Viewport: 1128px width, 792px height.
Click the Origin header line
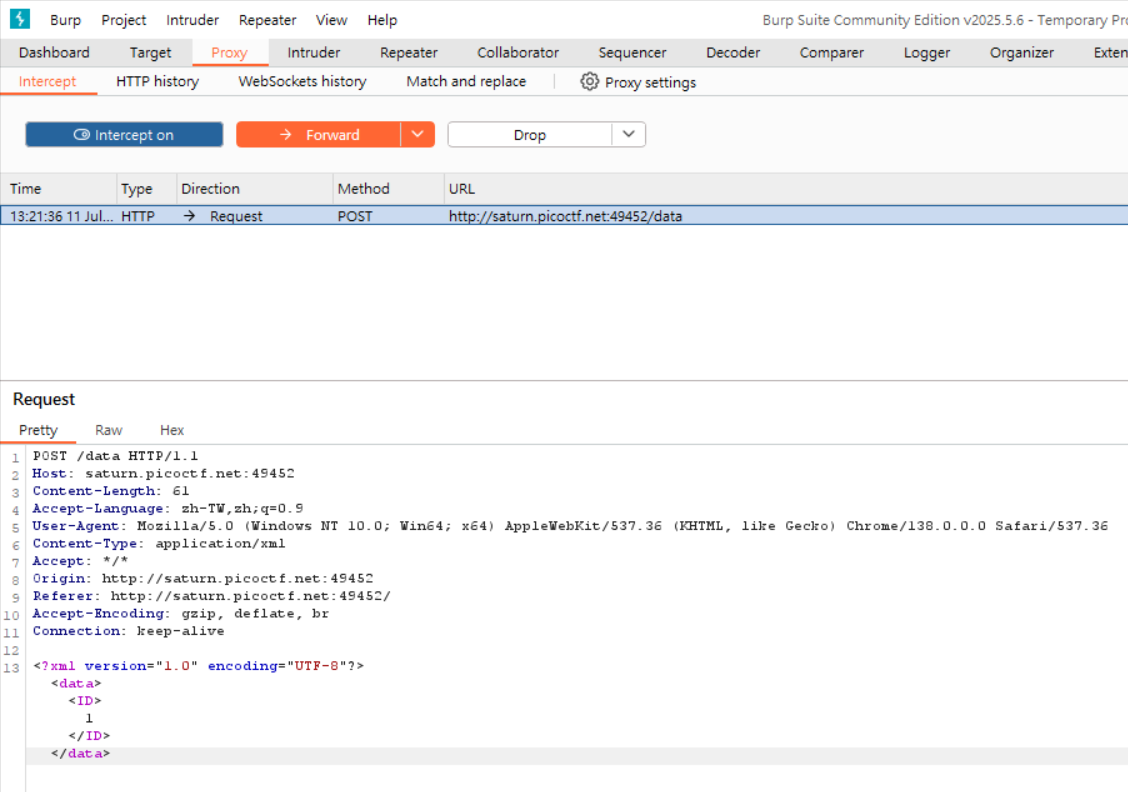click(x=203, y=578)
